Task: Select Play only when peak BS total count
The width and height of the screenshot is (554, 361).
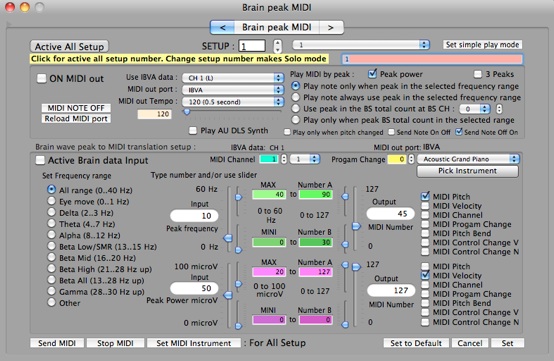Action: click(296, 120)
